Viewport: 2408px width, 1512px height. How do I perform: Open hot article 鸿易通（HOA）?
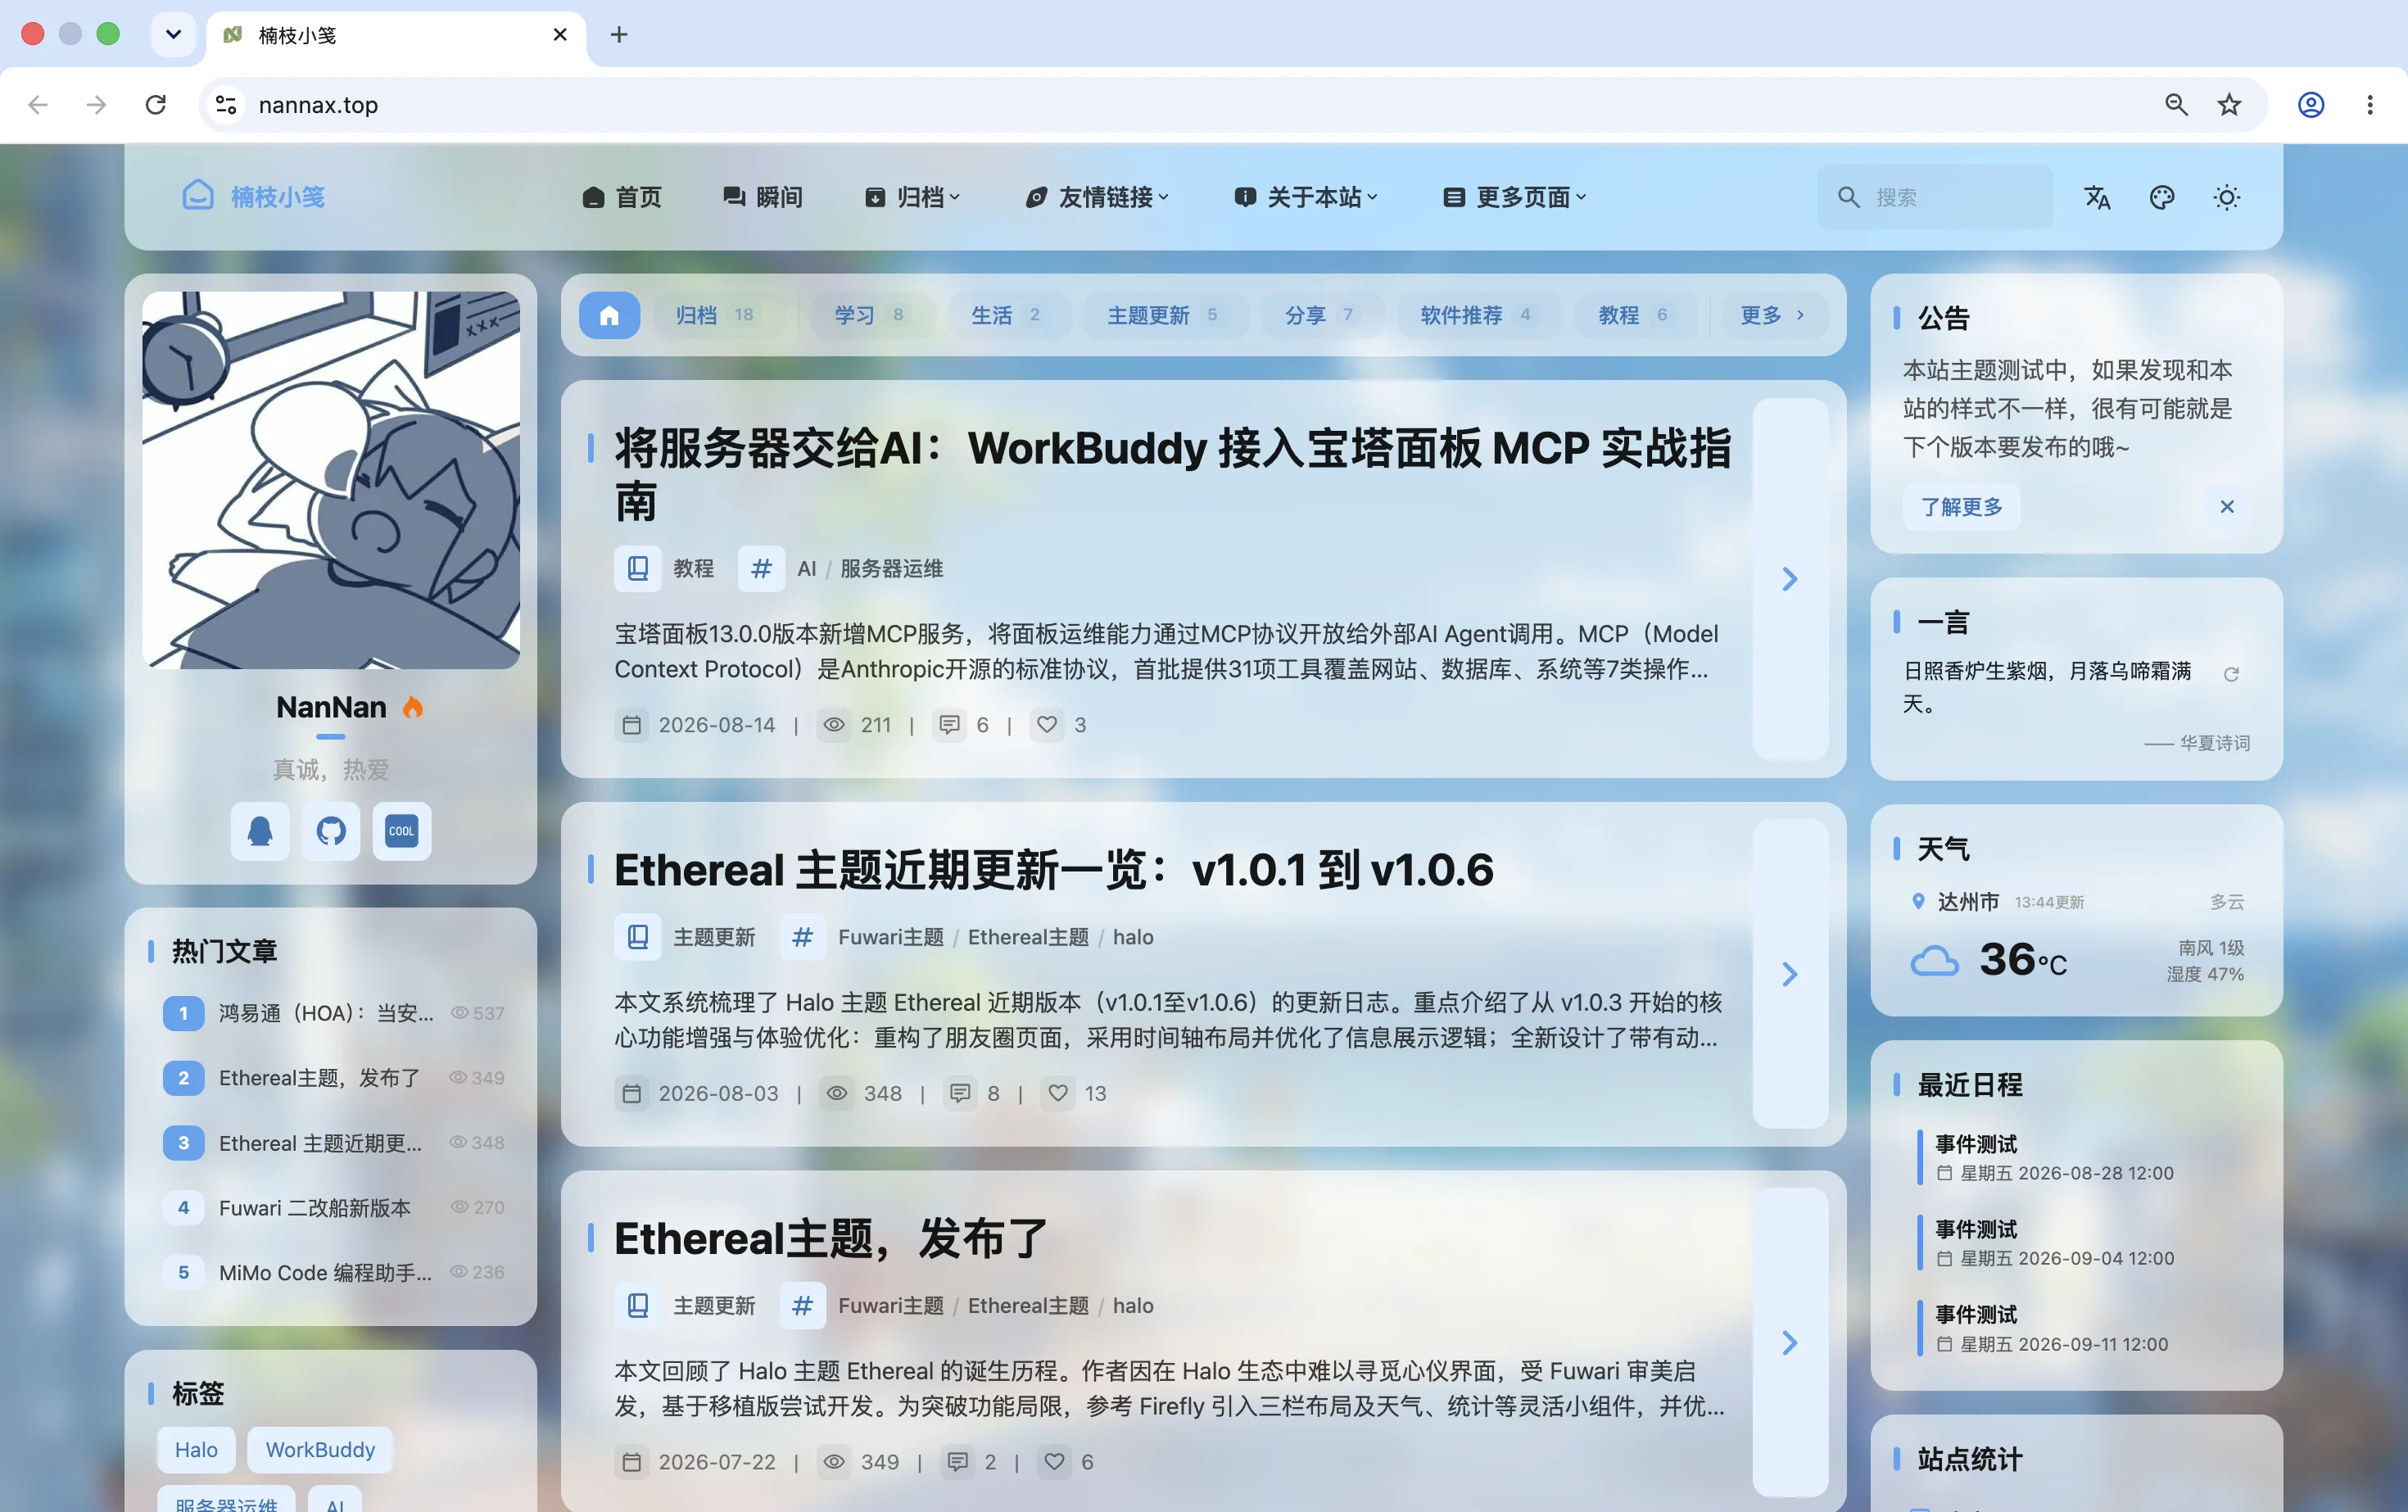(x=326, y=1013)
